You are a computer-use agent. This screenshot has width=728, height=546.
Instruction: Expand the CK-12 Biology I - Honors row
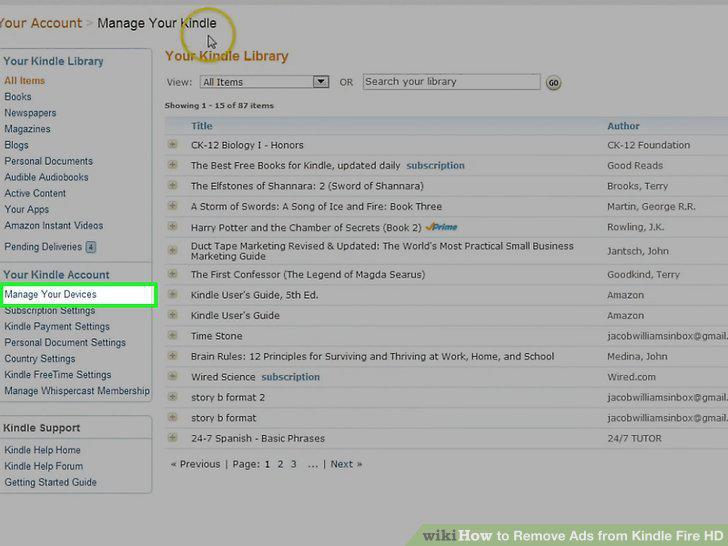coord(172,144)
